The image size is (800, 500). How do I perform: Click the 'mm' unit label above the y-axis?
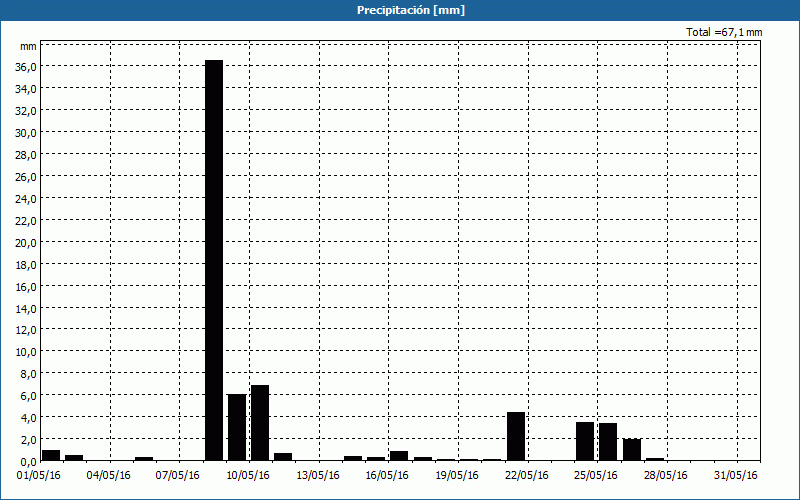[x=28, y=46]
